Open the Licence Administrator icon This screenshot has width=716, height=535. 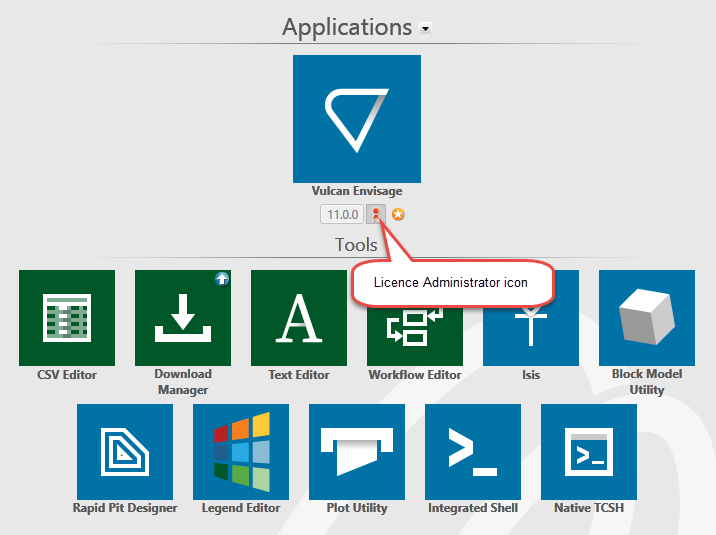coord(376,214)
